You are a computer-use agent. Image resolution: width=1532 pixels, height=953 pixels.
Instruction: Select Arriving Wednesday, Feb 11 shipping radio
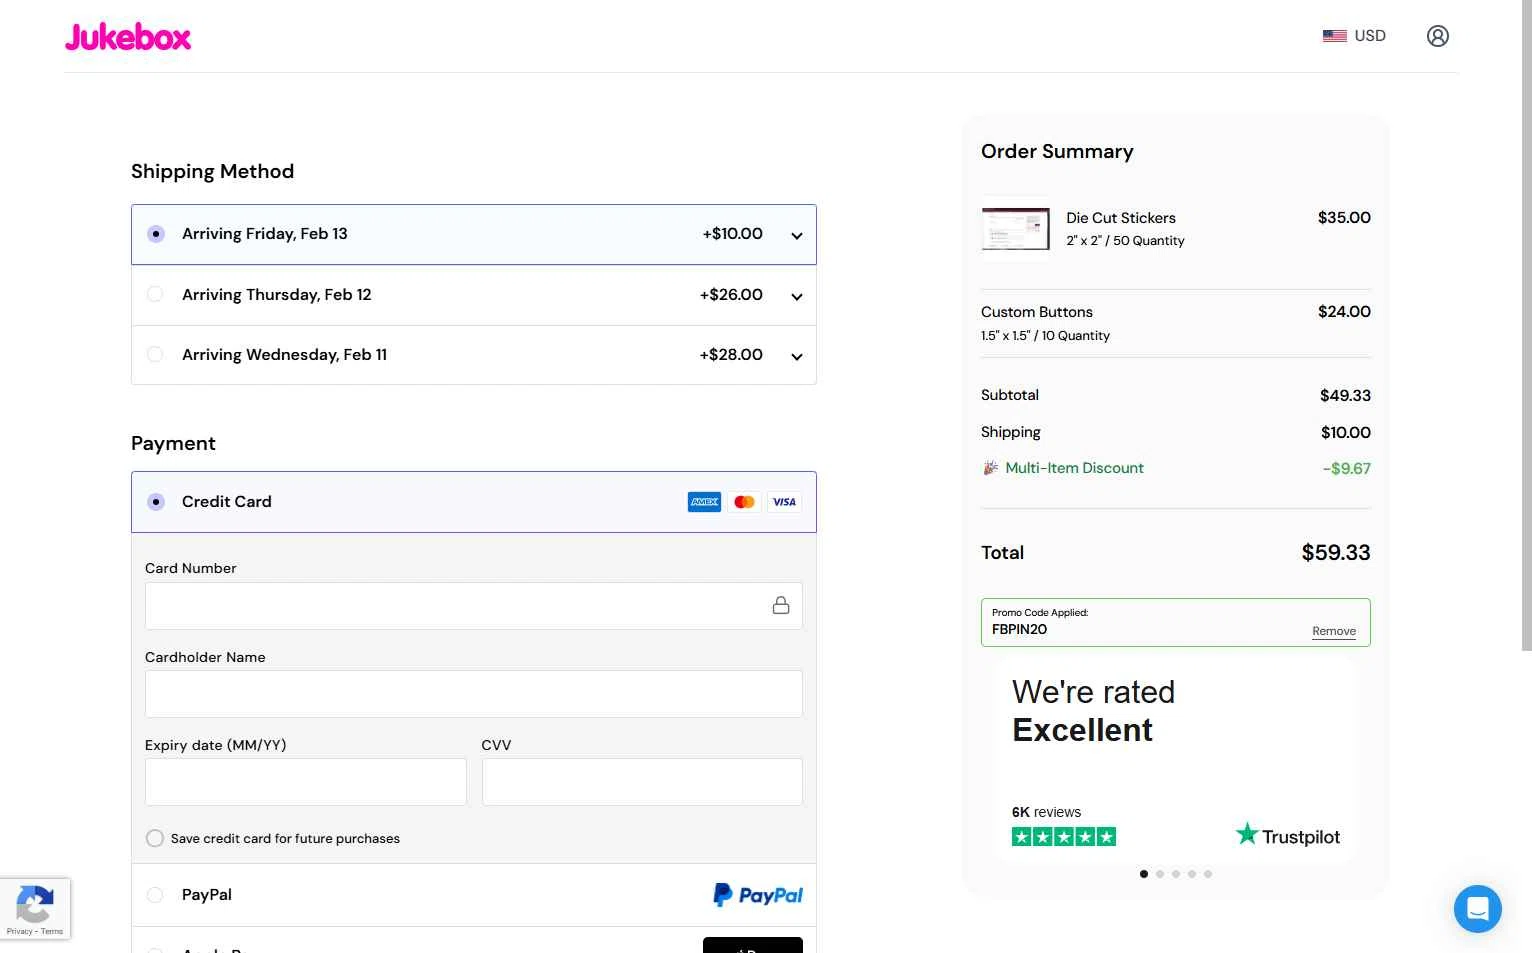[x=155, y=354]
